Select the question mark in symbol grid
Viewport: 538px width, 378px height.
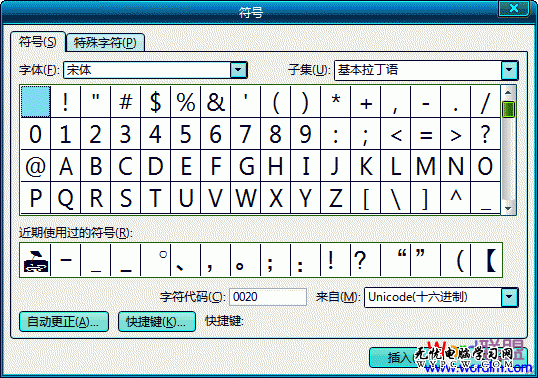[x=485, y=134]
